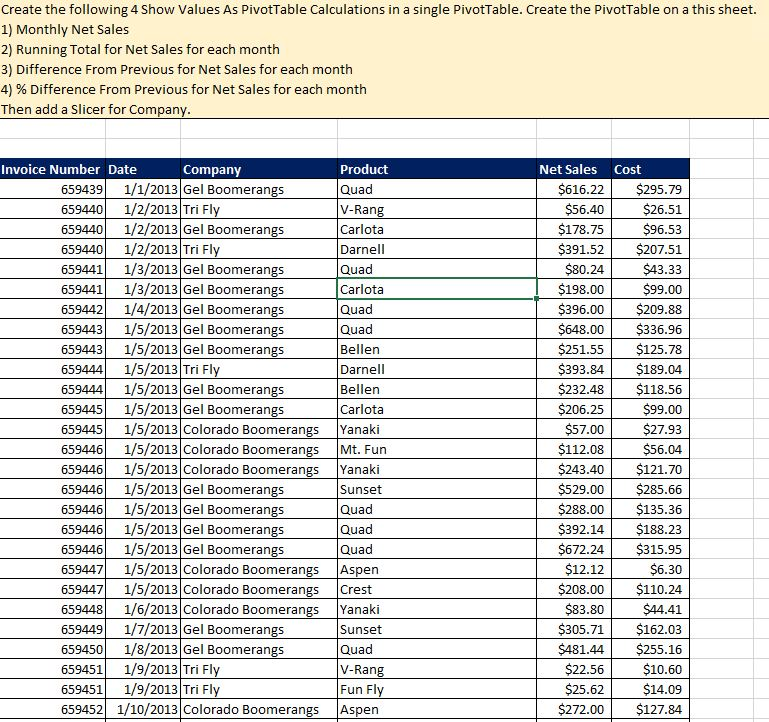Image resolution: width=769 pixels, height=722 pixels.
Task: Select the Product column header
Action: point(437,169)
